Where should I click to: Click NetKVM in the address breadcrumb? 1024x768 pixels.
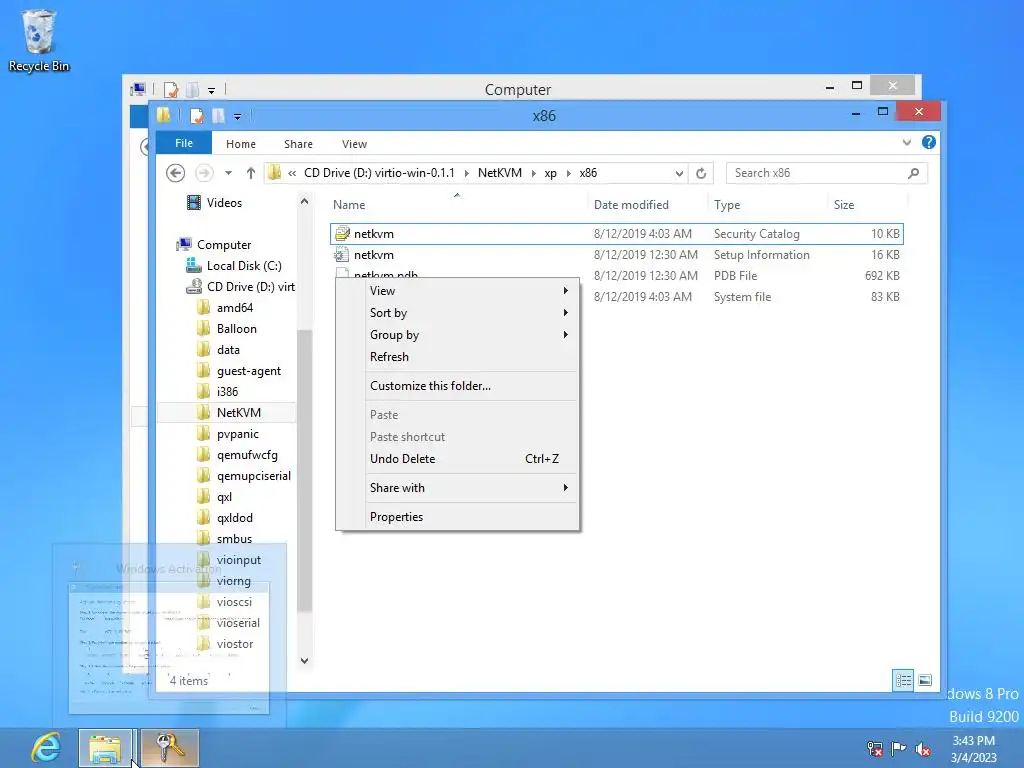tap(500, 173)
